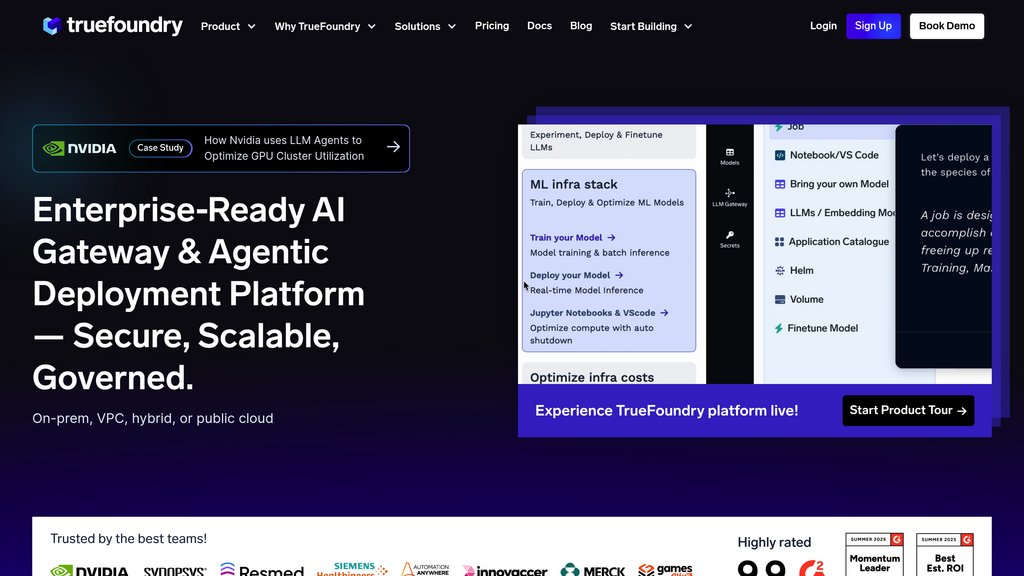Click the arrow next to Train your Model
Viewport: 1024px width, 576px height.
coord(611,238)
